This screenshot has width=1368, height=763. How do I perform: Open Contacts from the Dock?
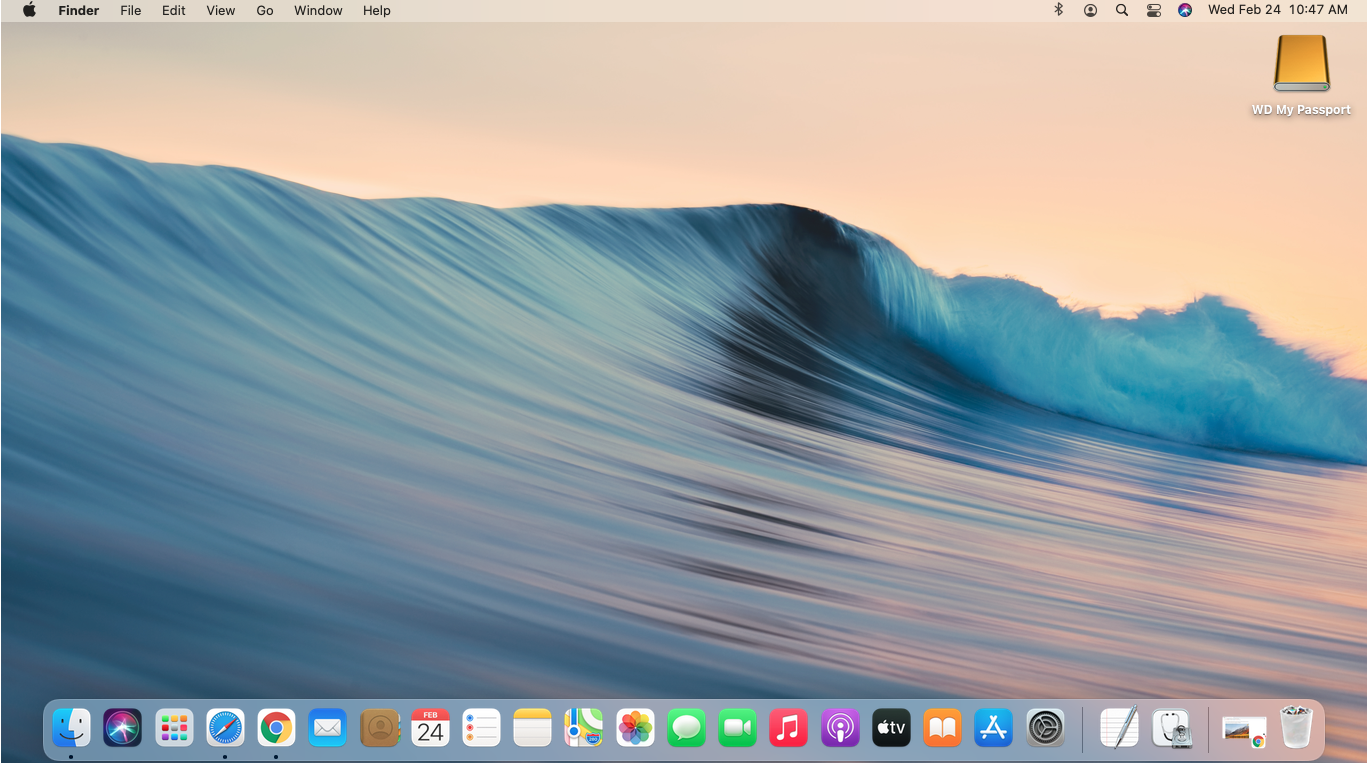tap(380, 727)
